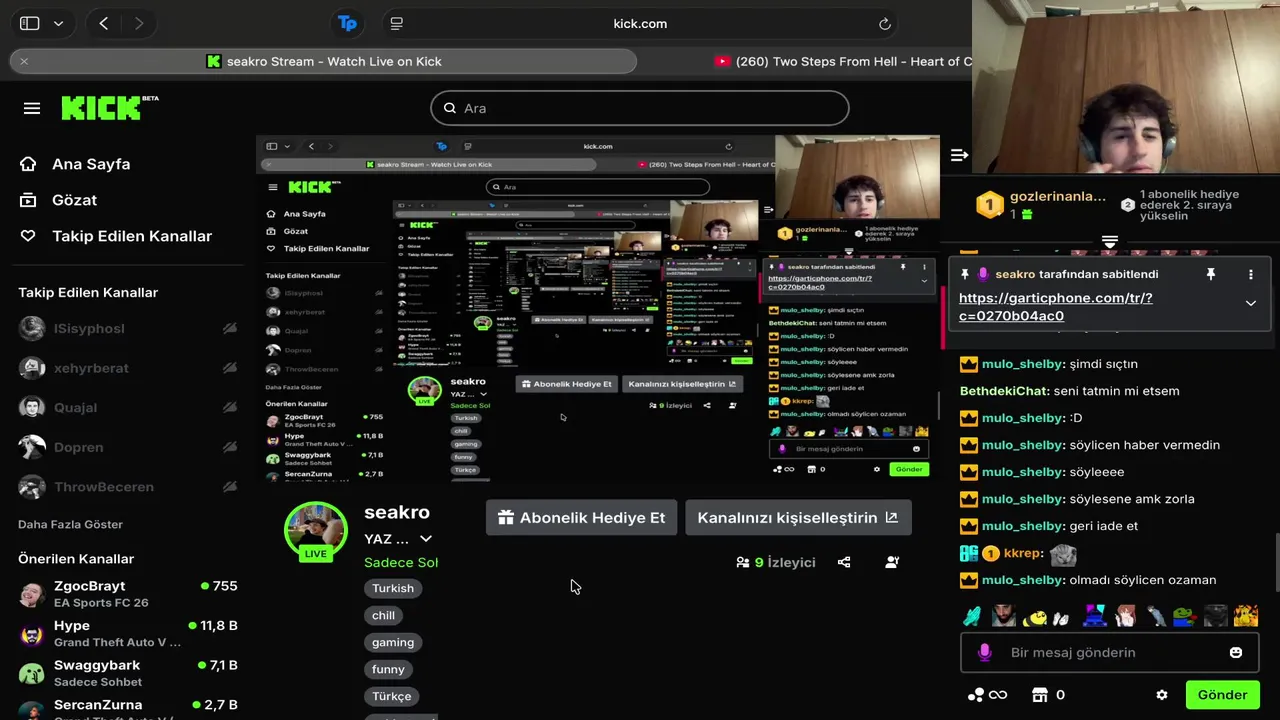Select the Türkçe tag
The width and height of the screenshot is (1280, 720).
pyautogui.click(x=392, y=696)
